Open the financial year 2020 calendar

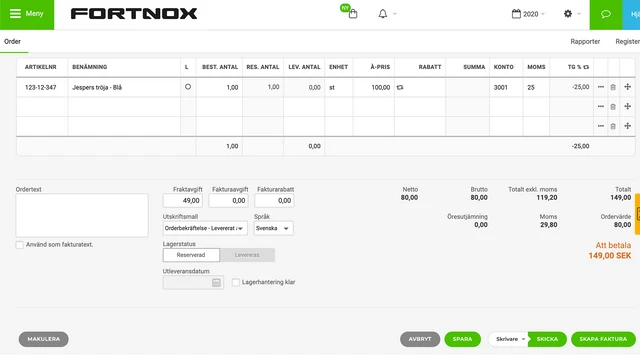point(528,14)
